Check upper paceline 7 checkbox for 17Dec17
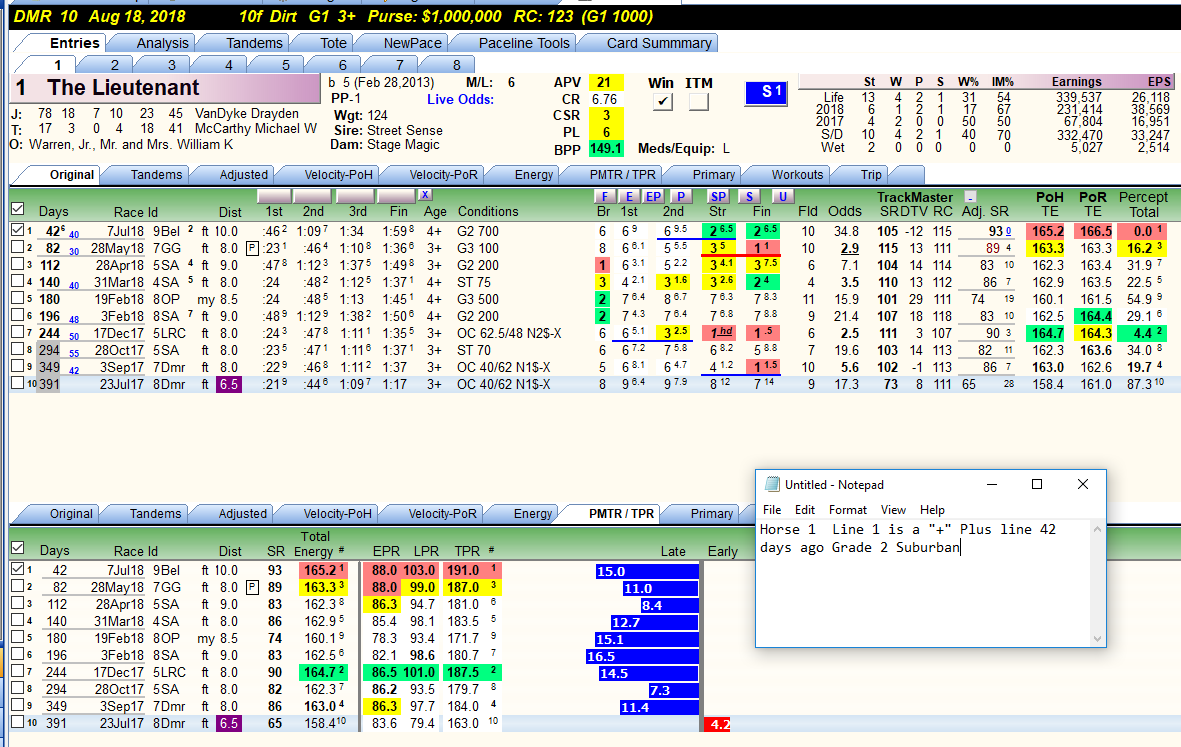 coord(18,332)
